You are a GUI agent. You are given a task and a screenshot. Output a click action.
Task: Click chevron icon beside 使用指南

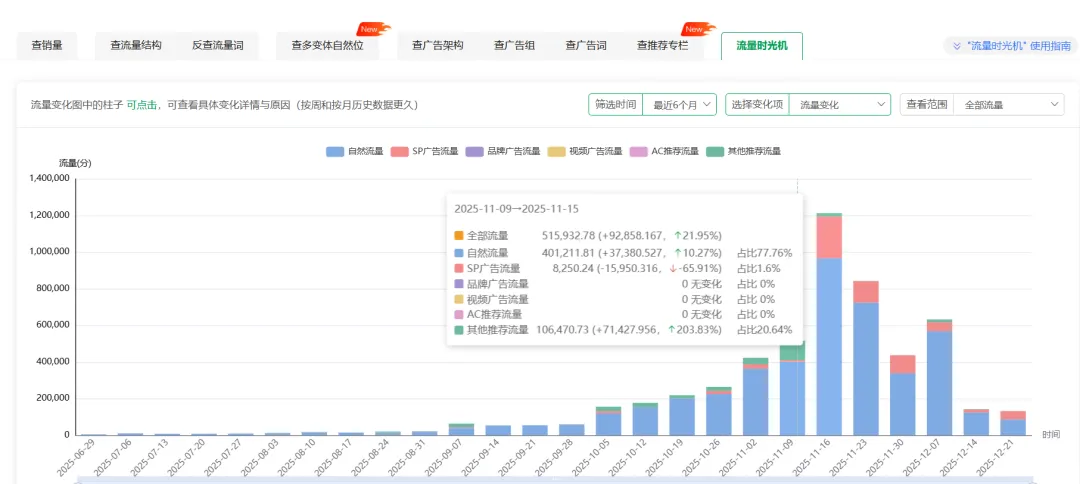click(957, 46)
